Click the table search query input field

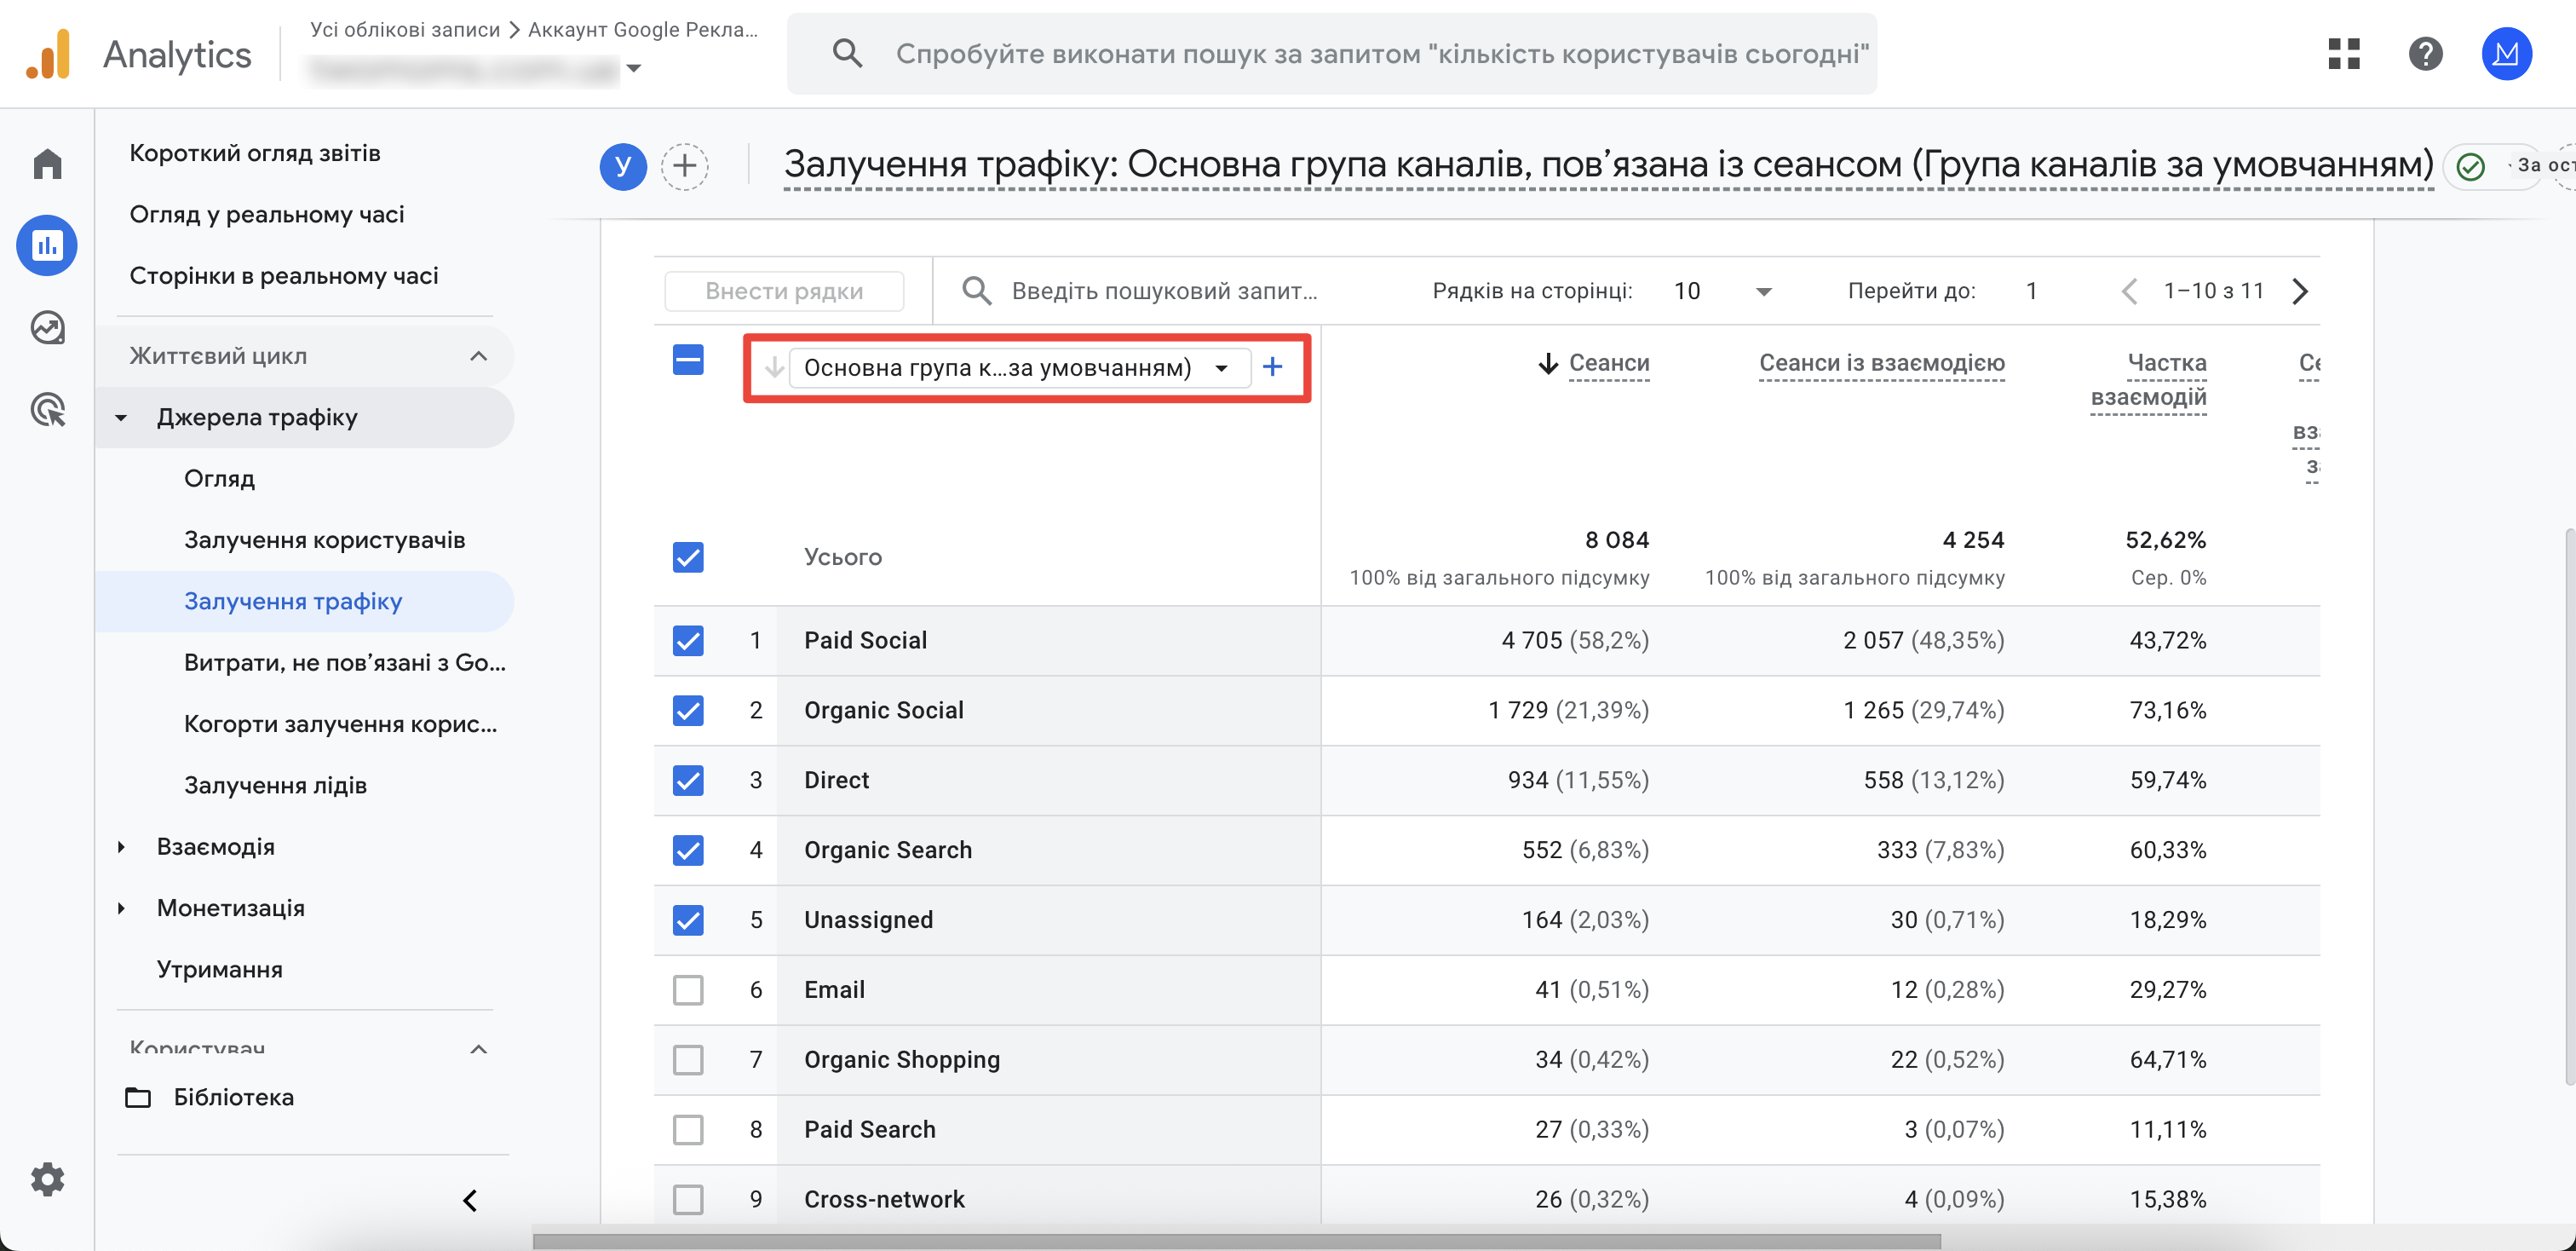1164,291
